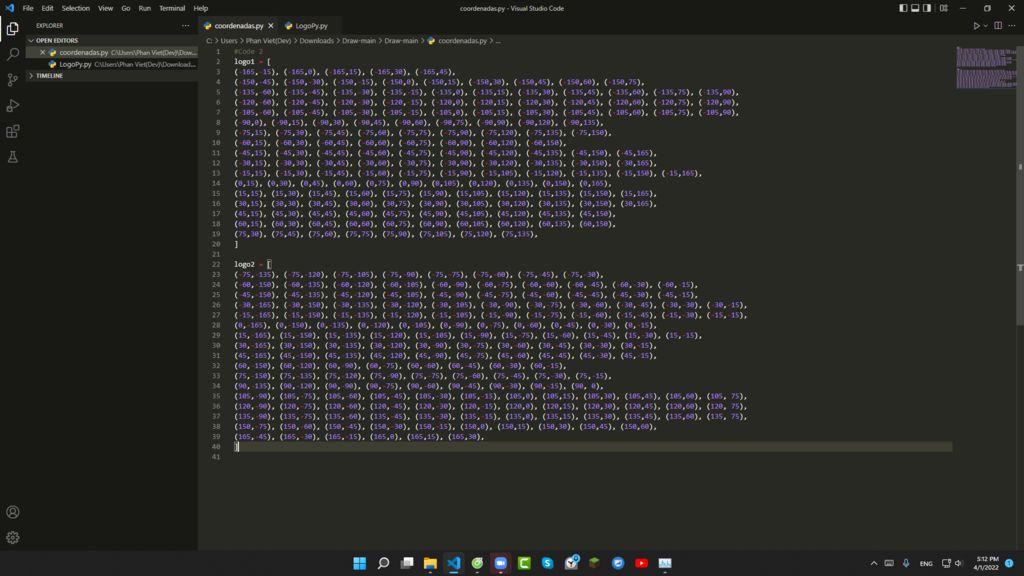Image resolution: width=1024 pixels, height=576 pixels.
Task: Click the Run Python File play icon
Action: 976,25
